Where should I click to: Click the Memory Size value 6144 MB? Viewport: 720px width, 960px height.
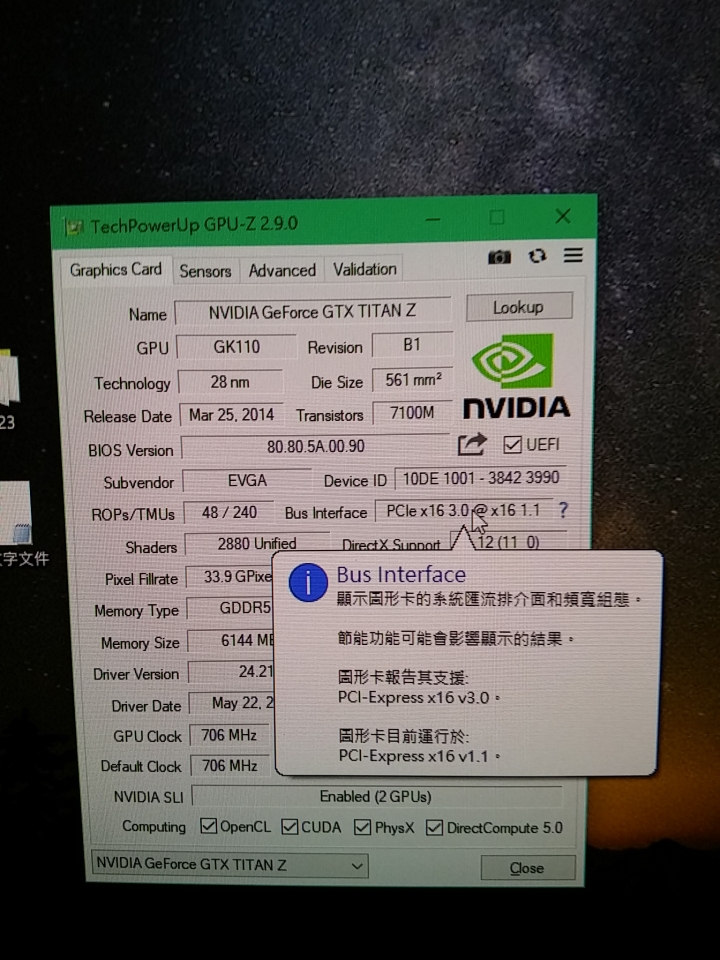[231, 640]
